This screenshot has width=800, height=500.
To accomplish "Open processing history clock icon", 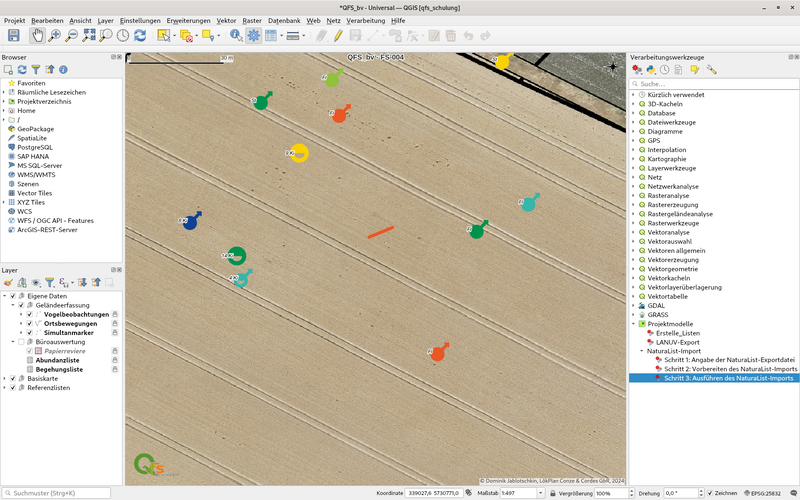I will 664,69.
